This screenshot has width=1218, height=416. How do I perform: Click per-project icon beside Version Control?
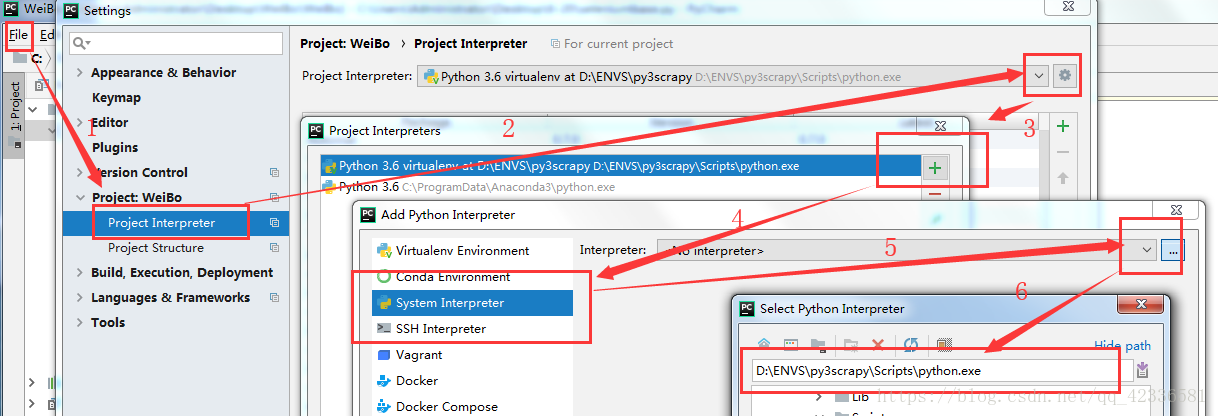(274, 173)
